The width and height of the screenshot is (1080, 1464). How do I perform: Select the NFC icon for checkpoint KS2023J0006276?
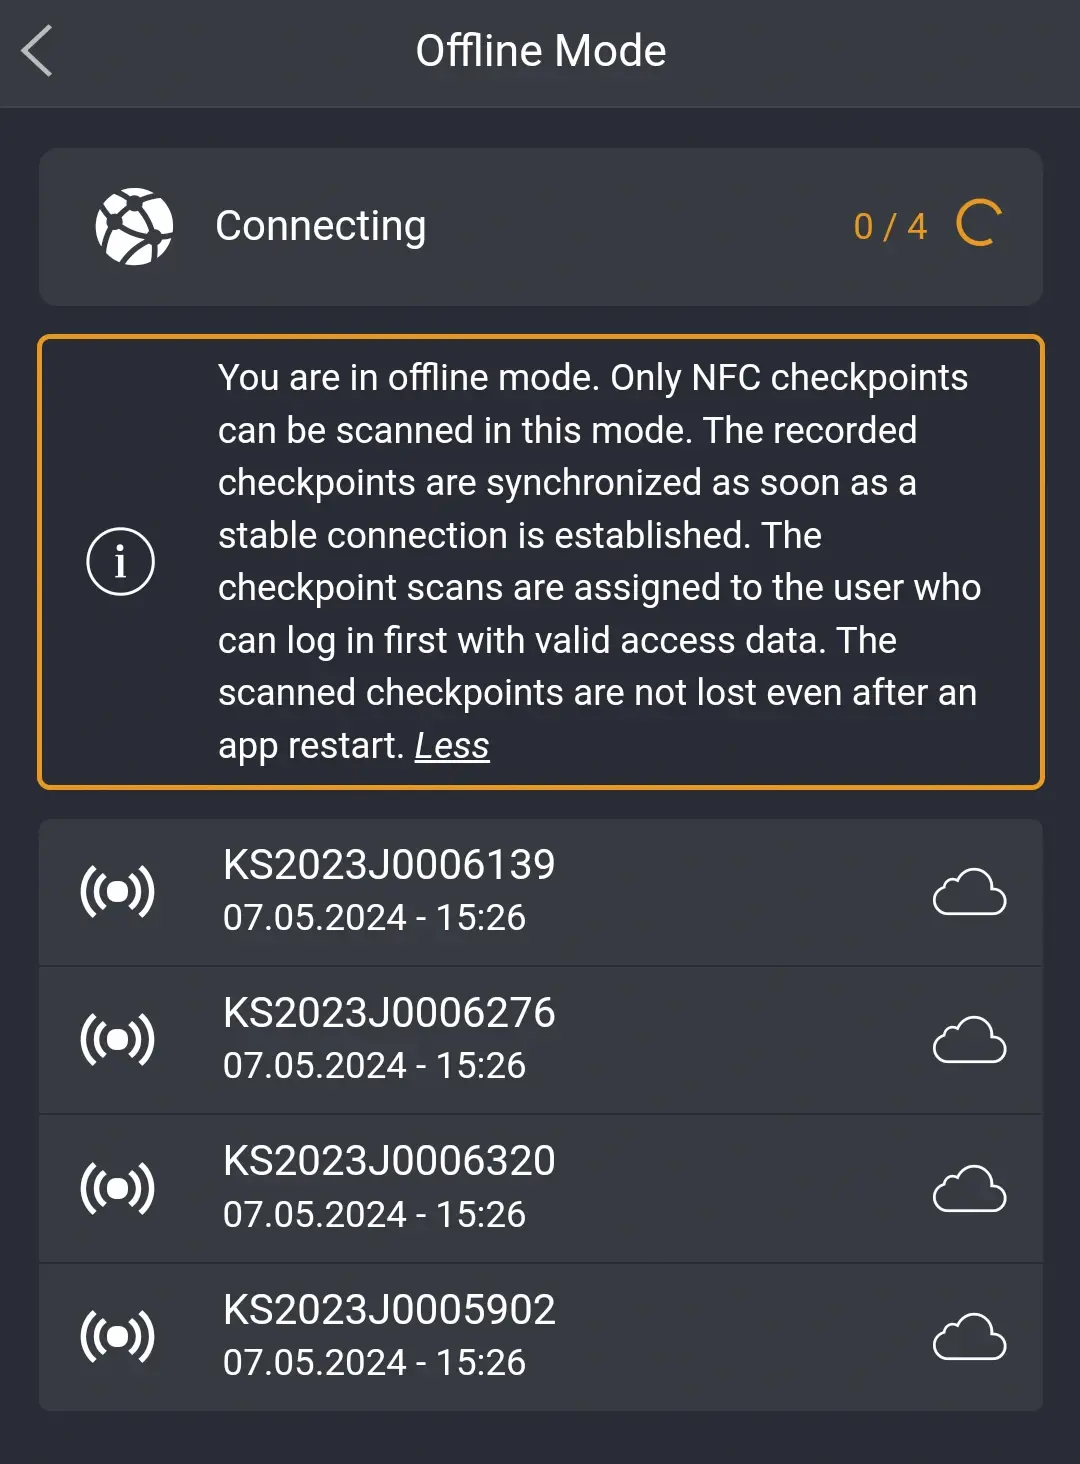(117, 1038)
